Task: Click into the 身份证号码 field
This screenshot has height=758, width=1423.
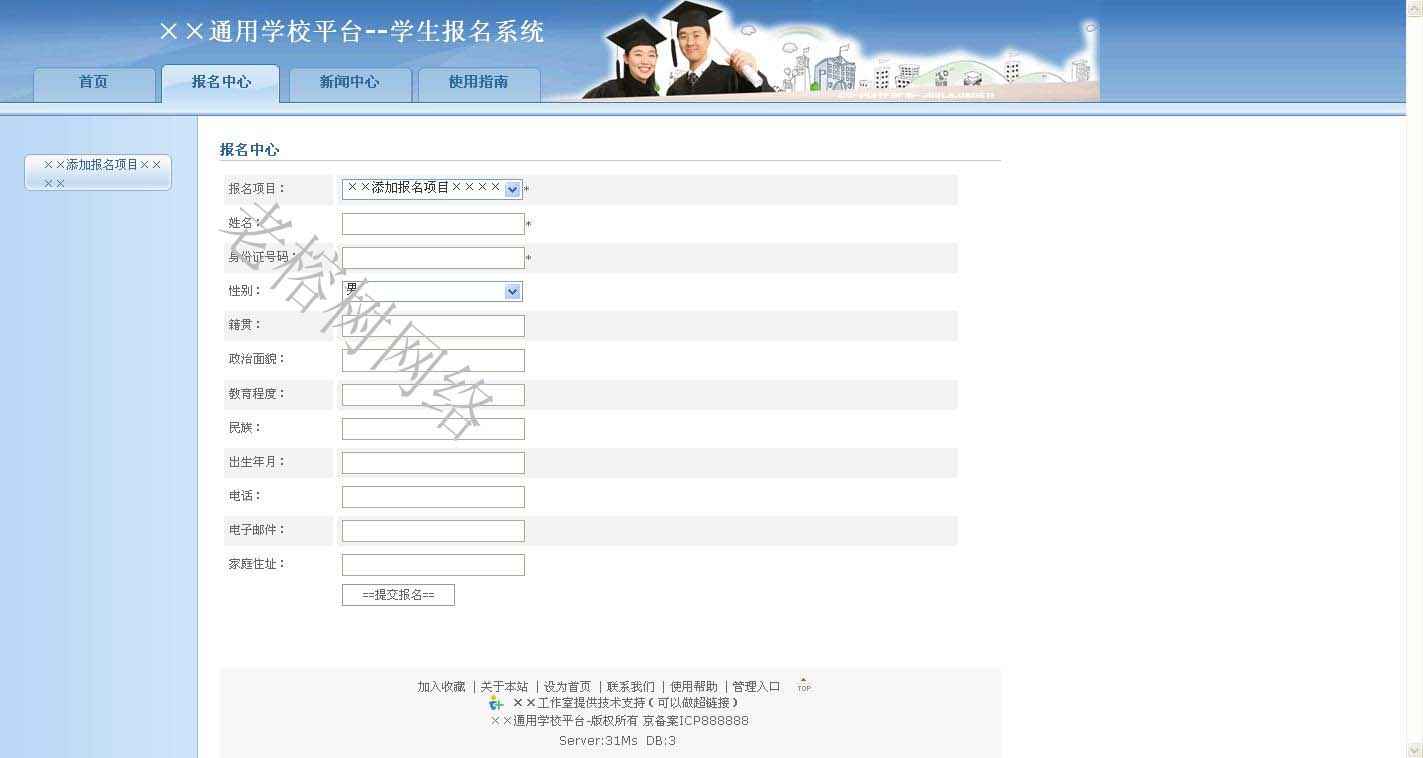Action: [x=433, y=258]
